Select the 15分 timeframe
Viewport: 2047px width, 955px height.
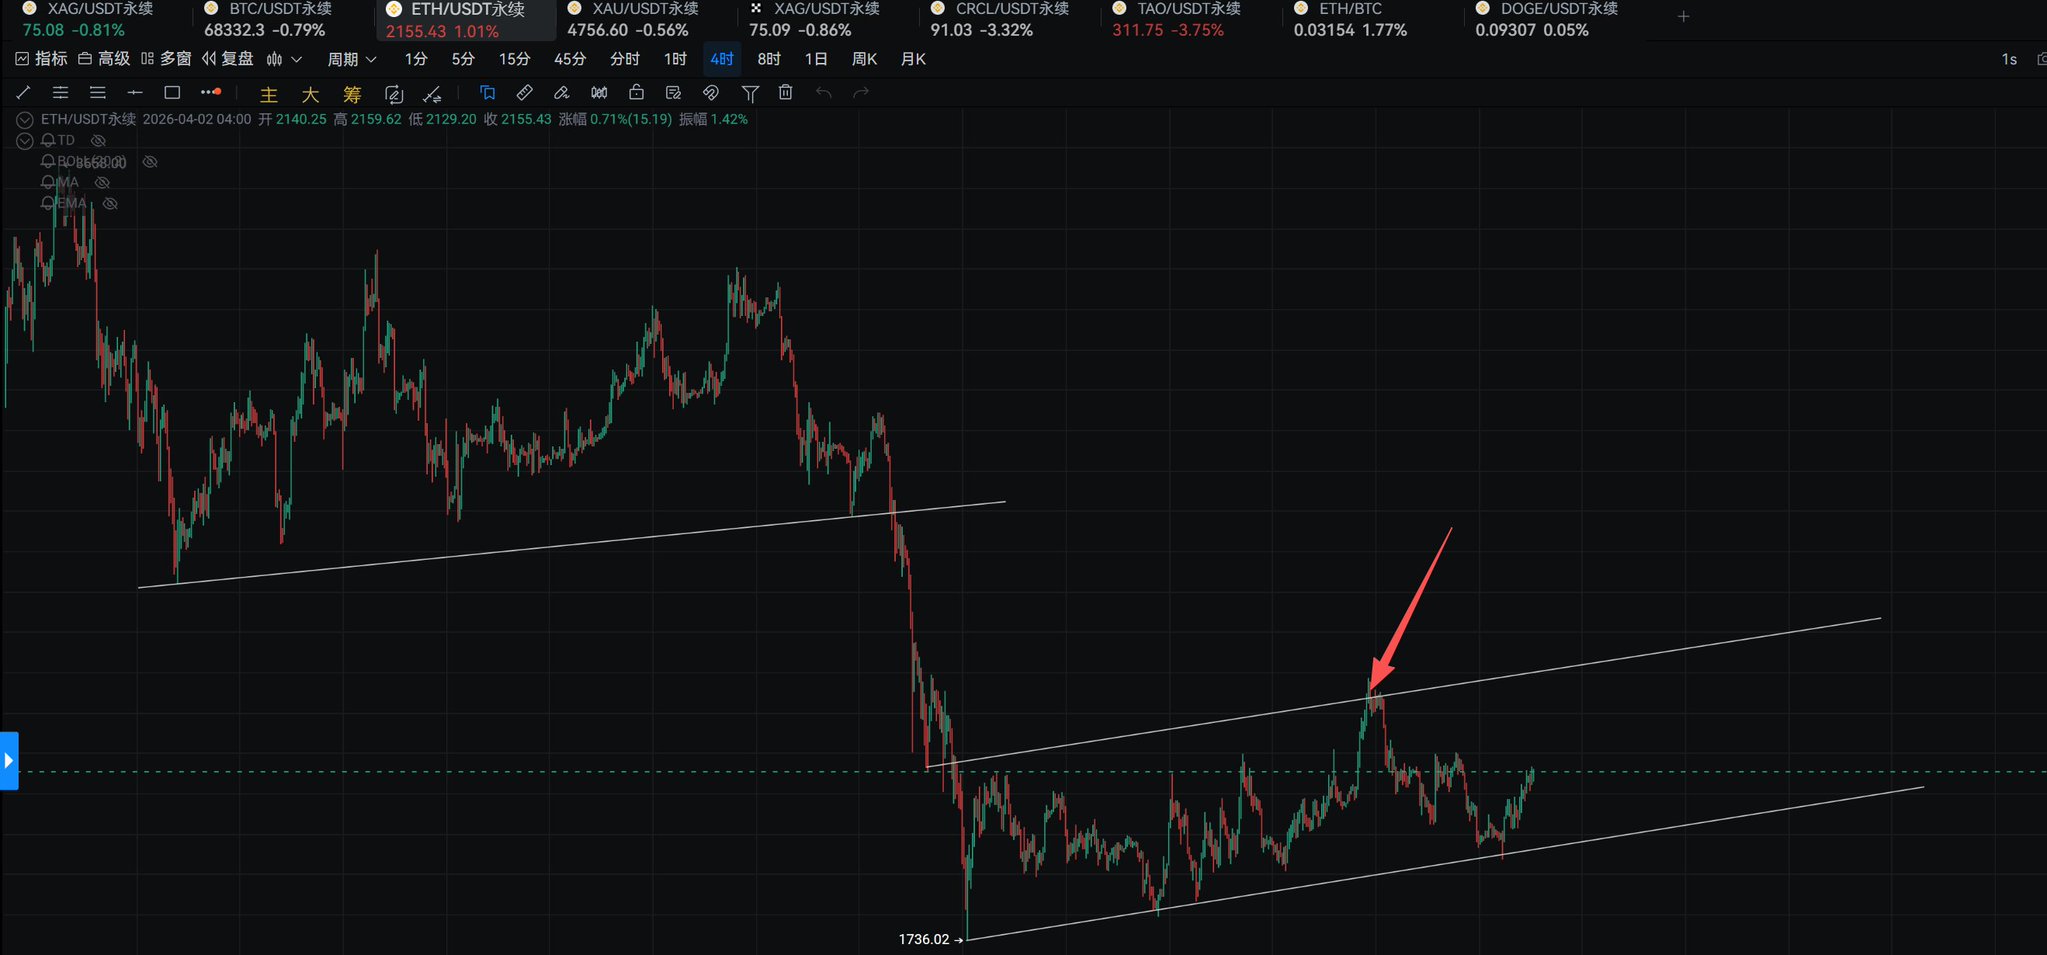[x=514, y=59]
